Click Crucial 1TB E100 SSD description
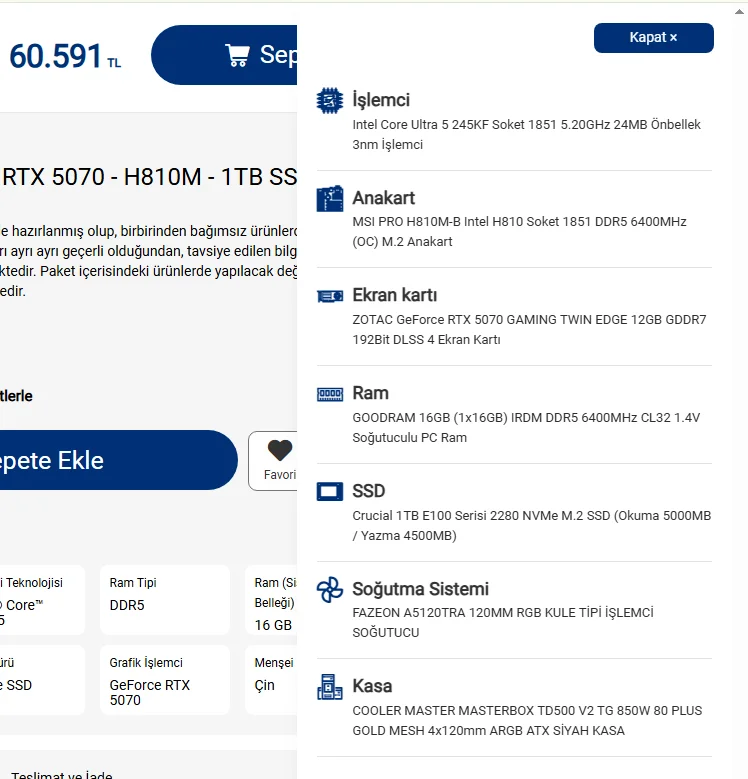This screenshot has width=748, height=779. tap(532, 526)
